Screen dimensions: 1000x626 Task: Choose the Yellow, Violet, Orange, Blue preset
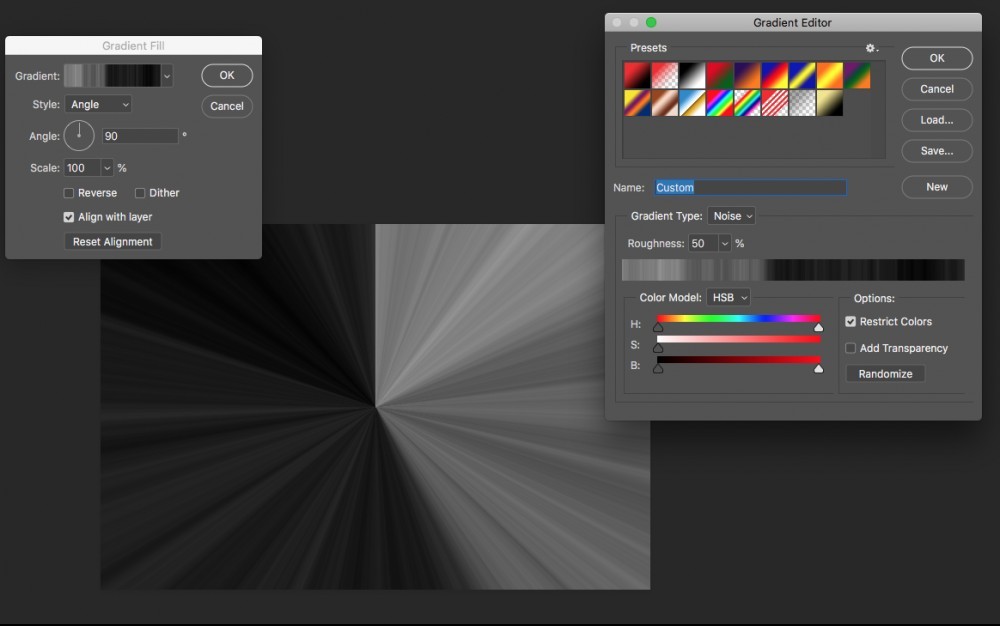pyautogui.click(x=636, y=103)
